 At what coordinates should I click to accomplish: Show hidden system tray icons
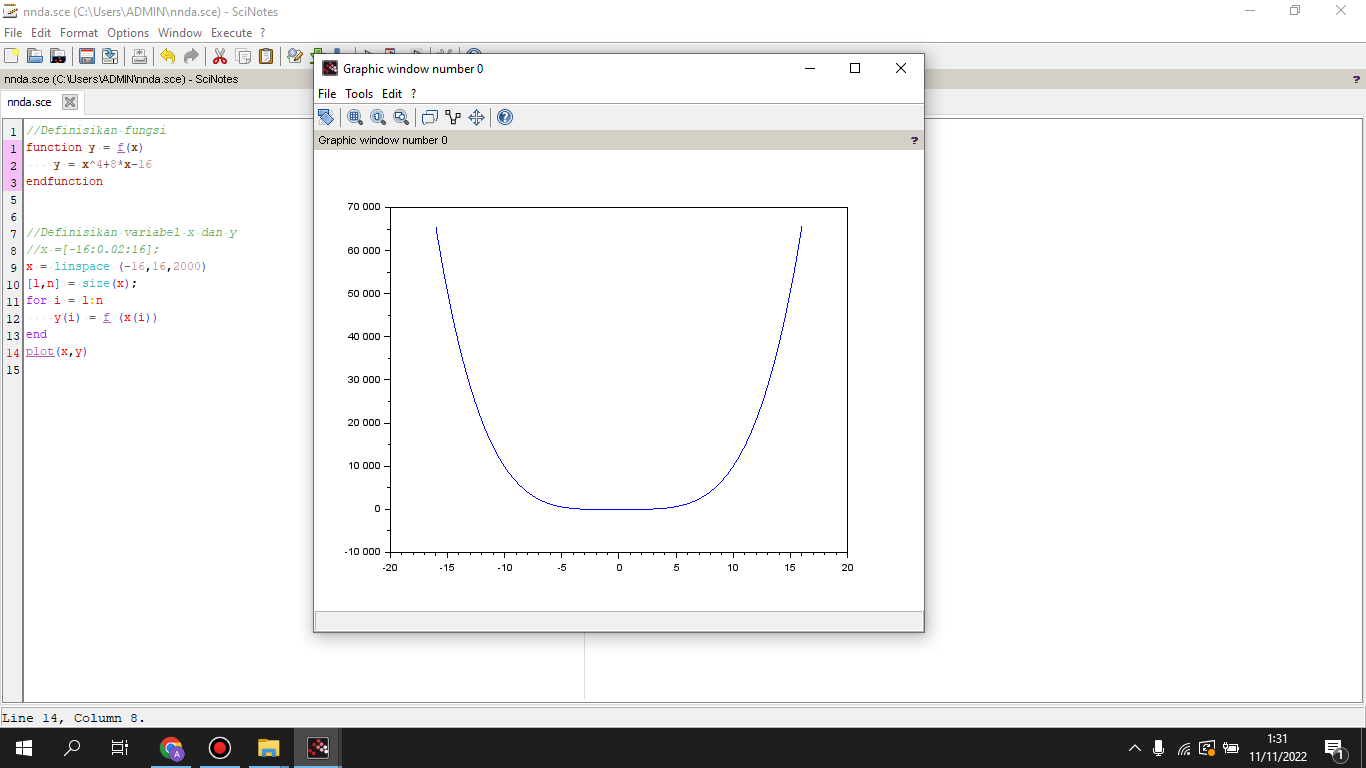click(1135, 748)
